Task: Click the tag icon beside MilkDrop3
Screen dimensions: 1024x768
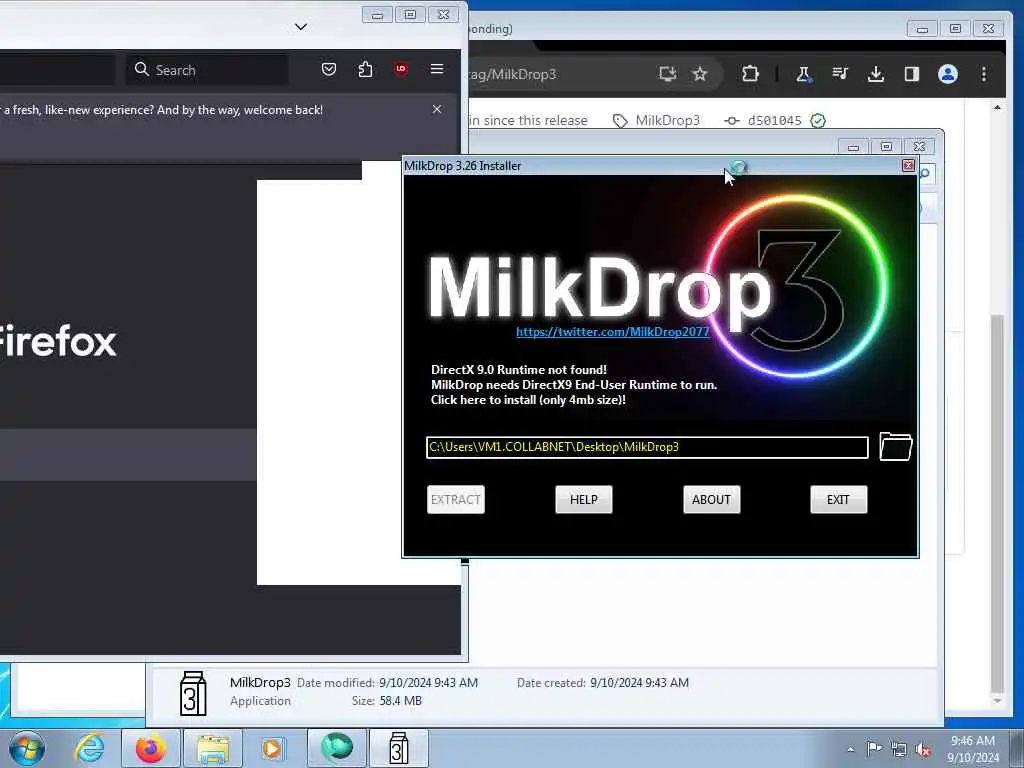Action: (620, 121)
